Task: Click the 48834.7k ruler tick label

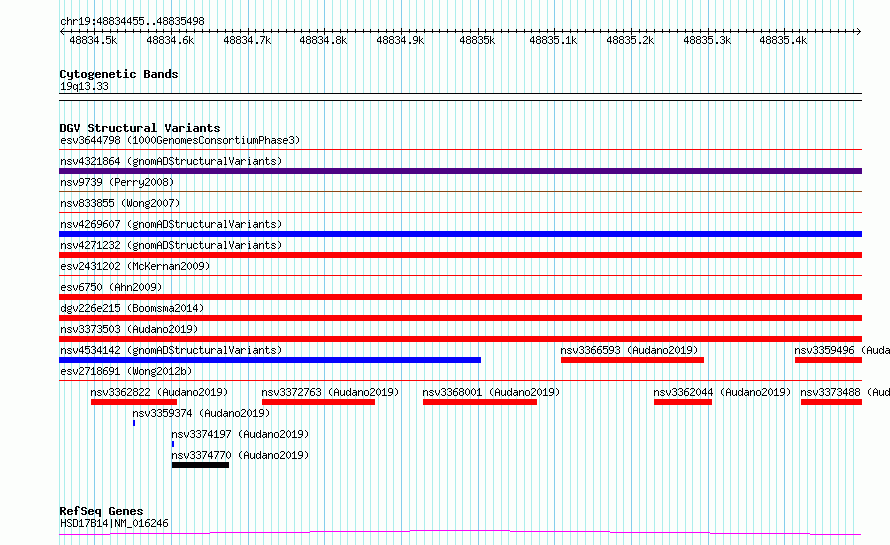Action: coord(247,40)
